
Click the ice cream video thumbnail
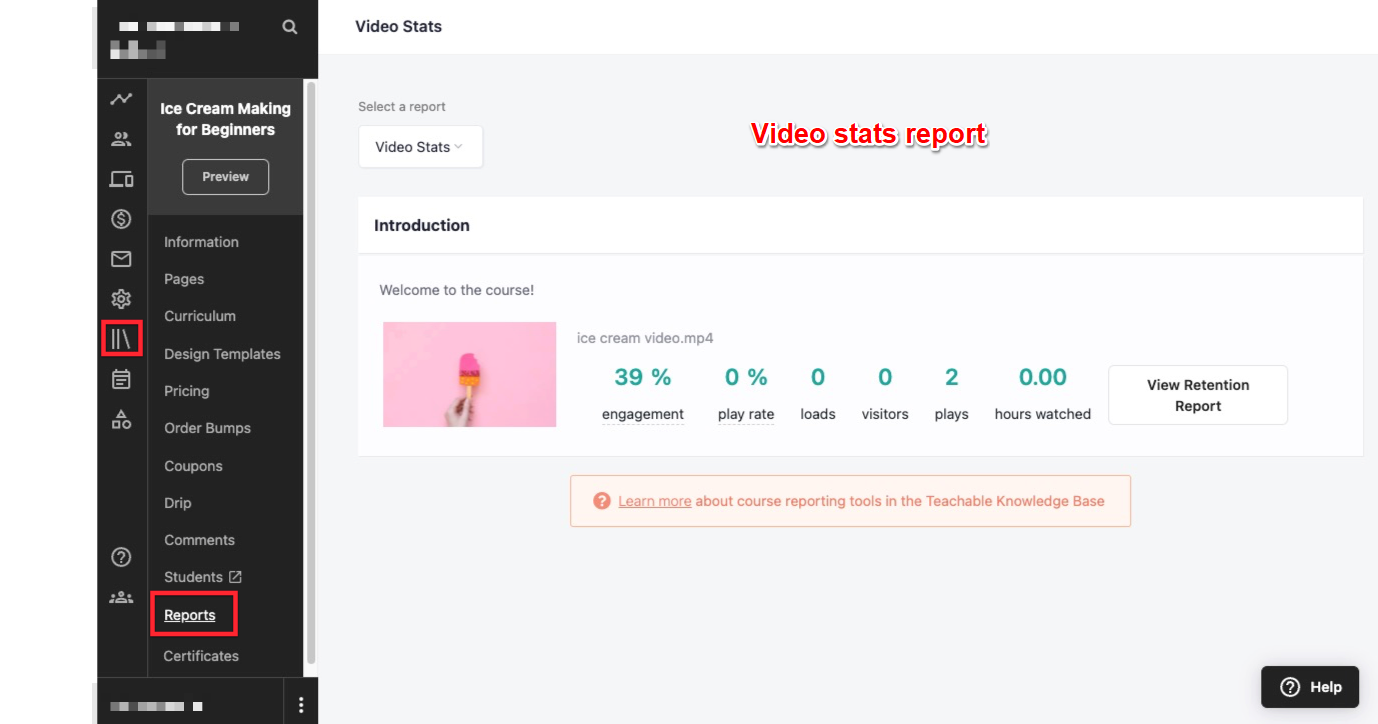[x=469, y=374]
